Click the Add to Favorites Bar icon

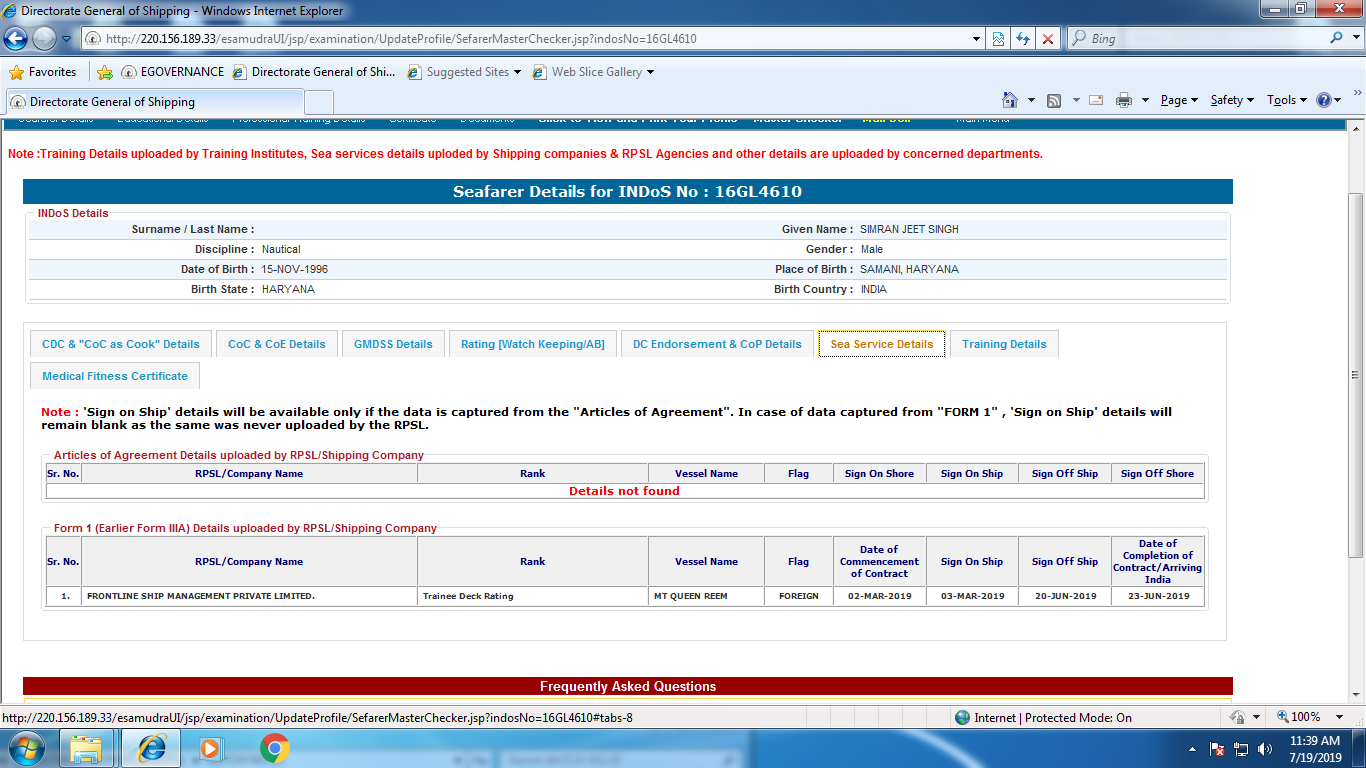105,72
